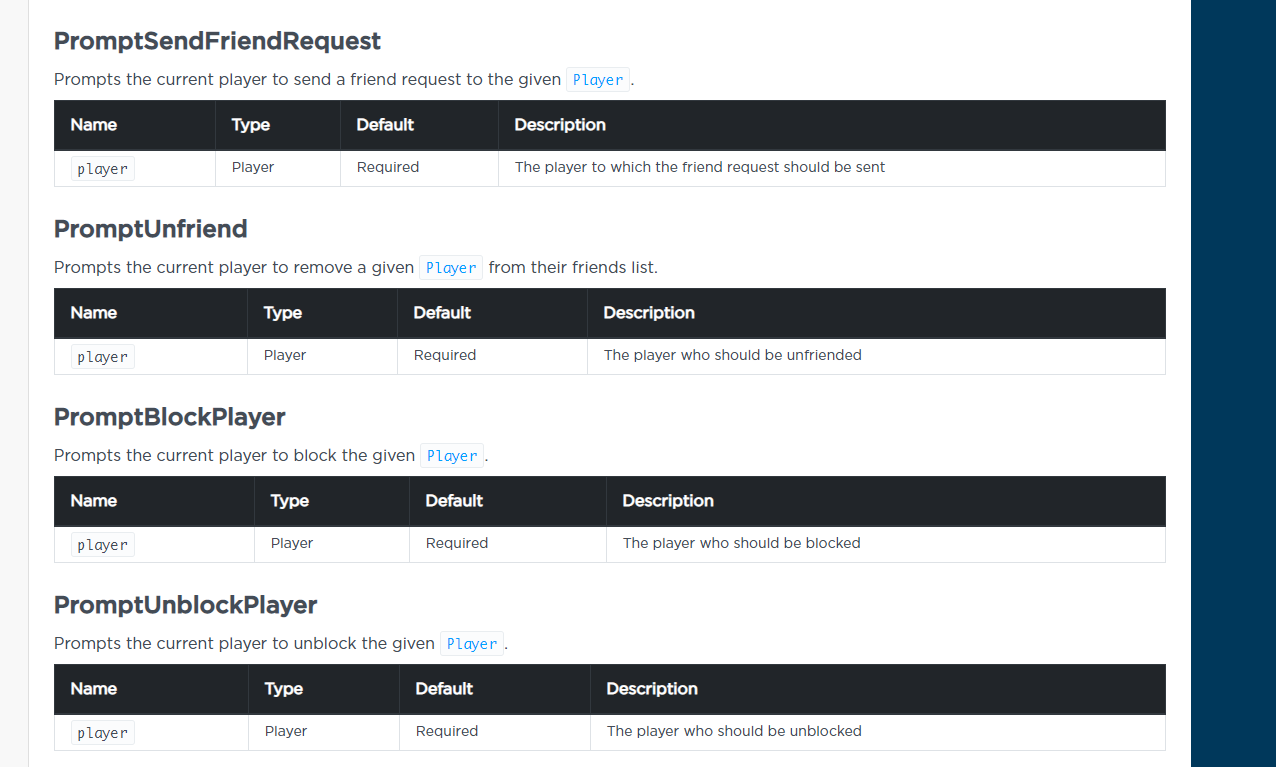Viewport: 1276px width, 767px height.
Task: Select the player parameter under PromptUnfriend
Action: [x=101, y=356]
